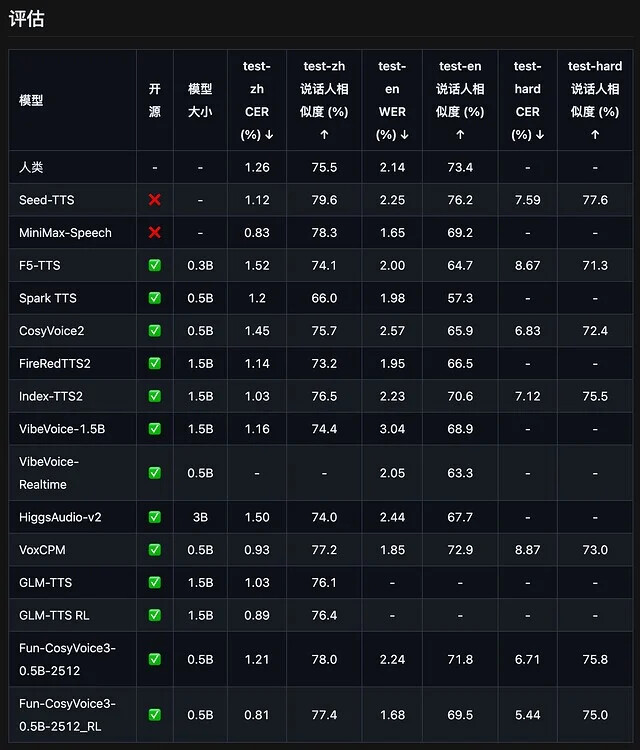The width and height of the screenshot is (640, 750).
Task: Click green checkmark beside CosyVoice2
Action: pyautogui.click(x=154, y=331)
